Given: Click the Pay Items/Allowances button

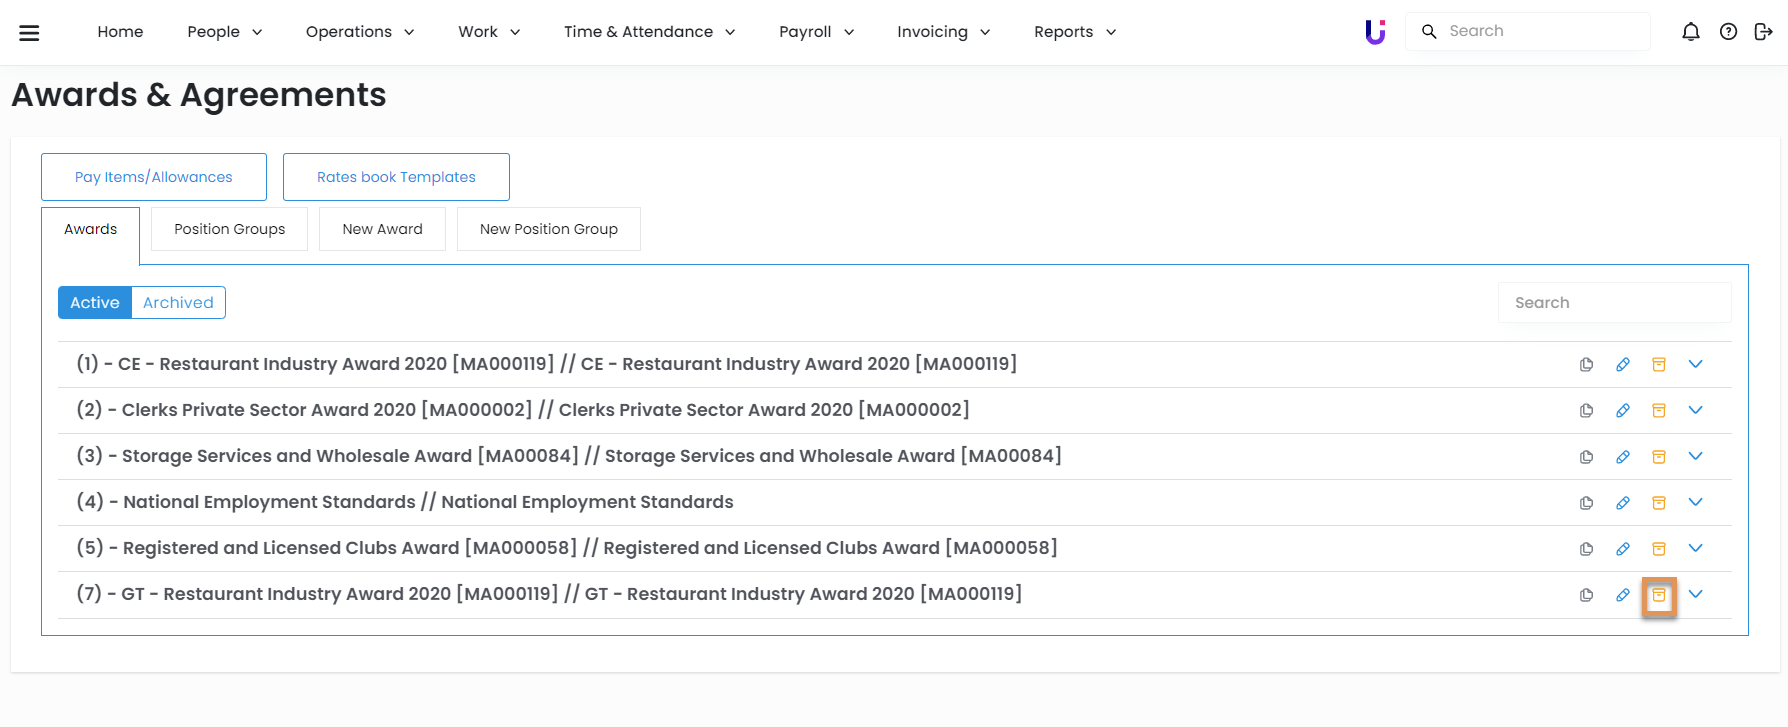Looking at the screenshot, I should pyautogui.click(x=154, y=177).
